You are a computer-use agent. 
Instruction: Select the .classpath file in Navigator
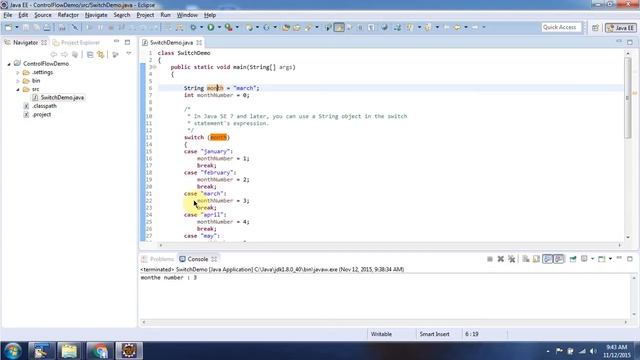coord(44,106)
